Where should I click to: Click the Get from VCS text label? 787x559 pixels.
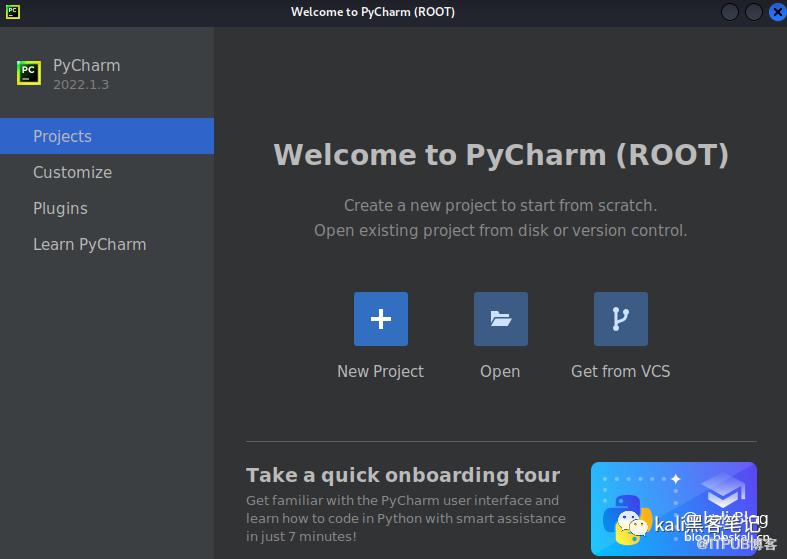(x=620, y=371)
